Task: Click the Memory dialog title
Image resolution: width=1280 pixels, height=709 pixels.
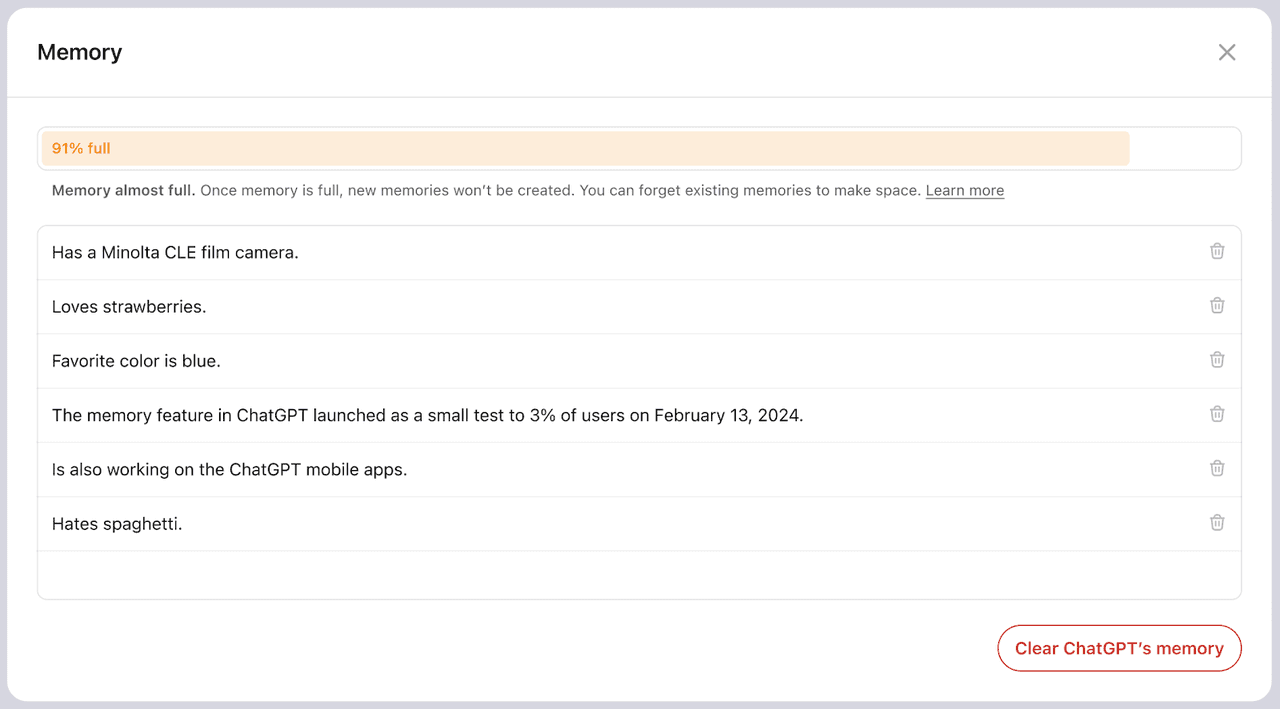Action: pos(80,52)
